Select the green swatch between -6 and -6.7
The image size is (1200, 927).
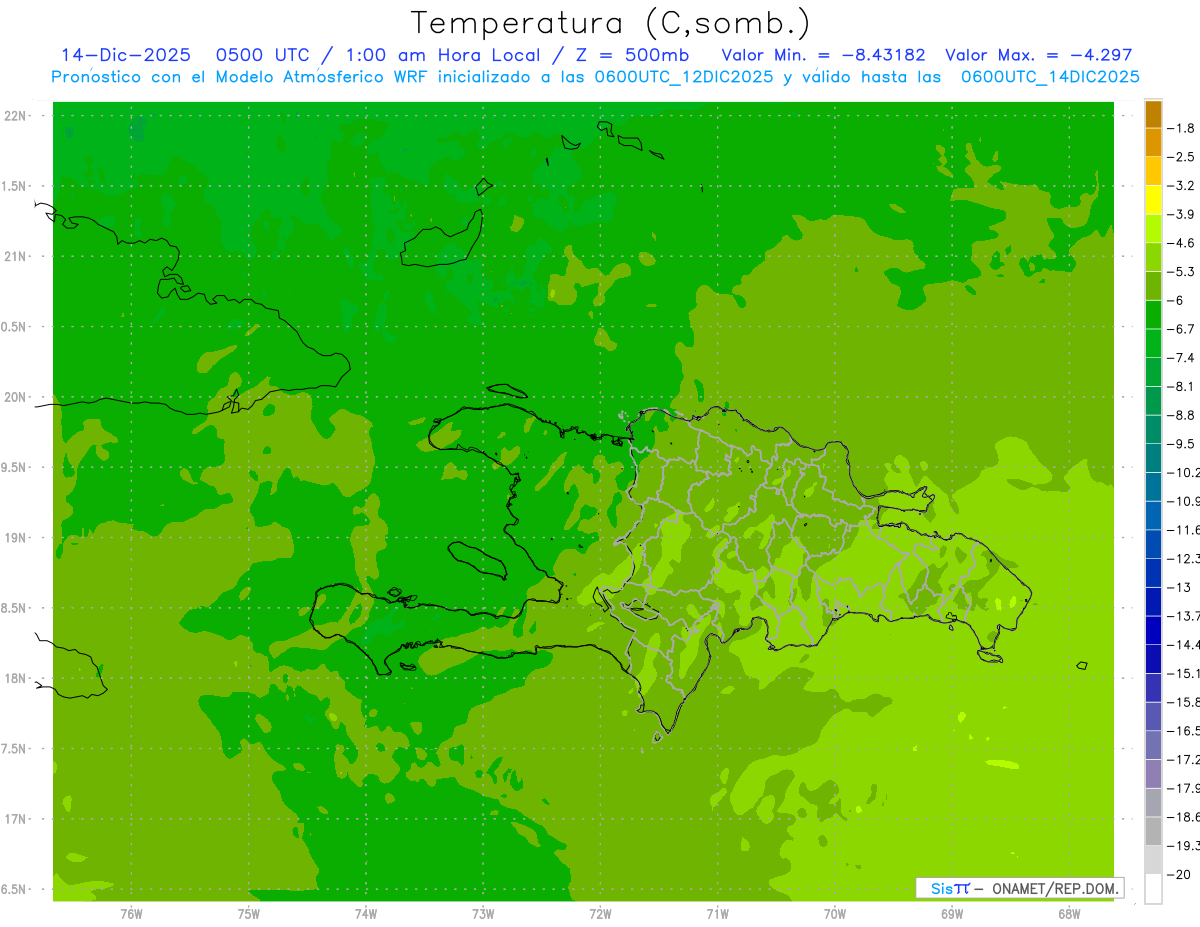tap(1153, 315)
